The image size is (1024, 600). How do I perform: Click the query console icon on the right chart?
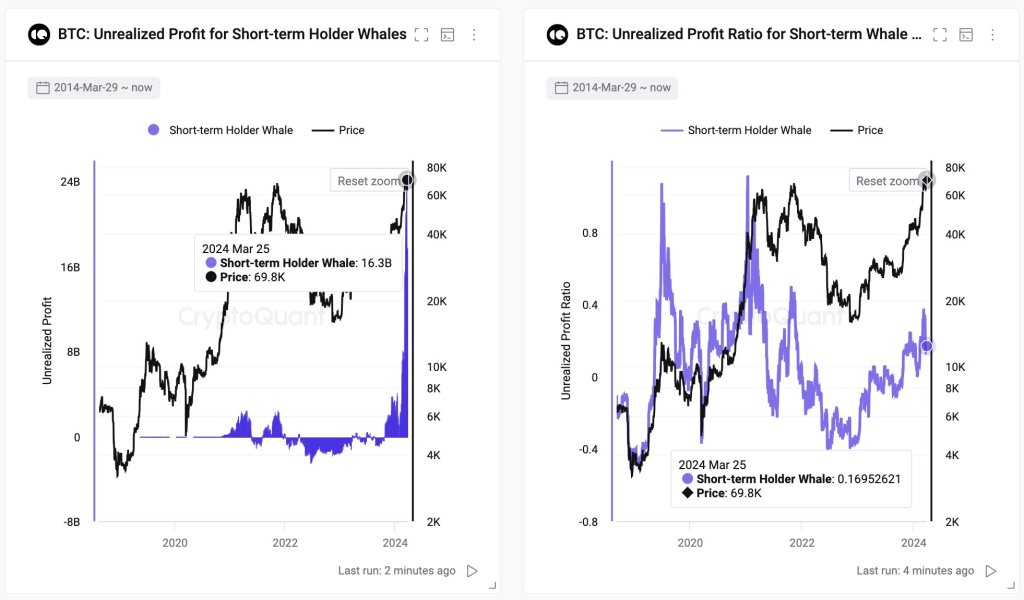click(966, 33)
